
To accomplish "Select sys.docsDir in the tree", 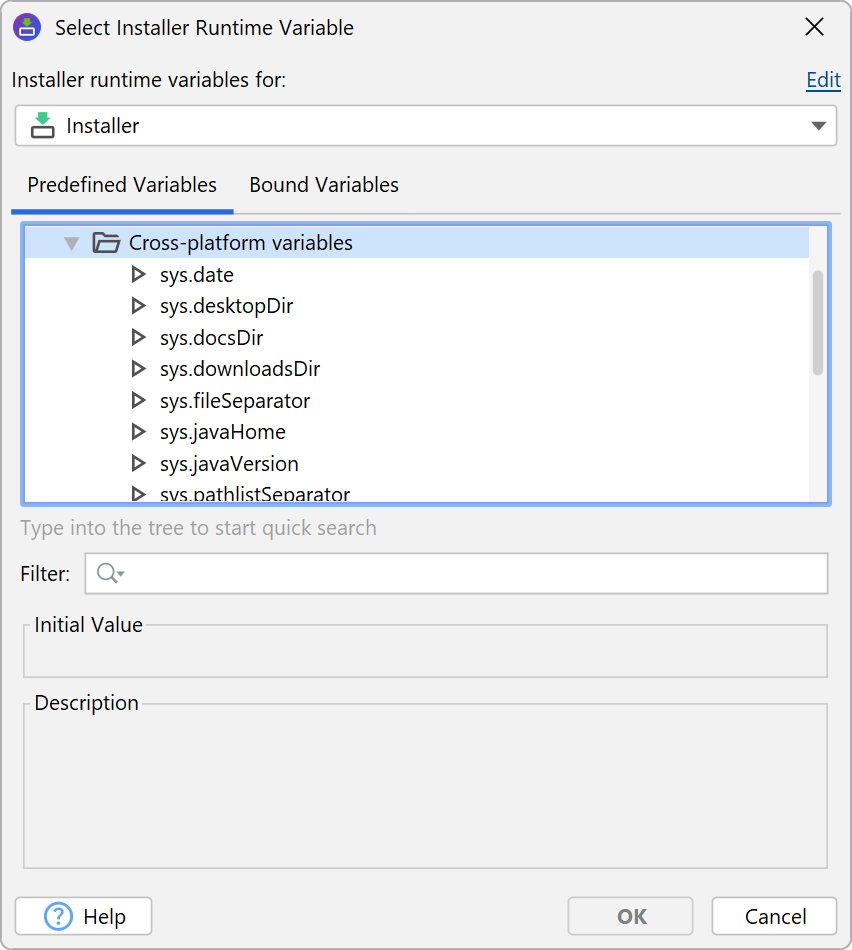I will point(211,338).
